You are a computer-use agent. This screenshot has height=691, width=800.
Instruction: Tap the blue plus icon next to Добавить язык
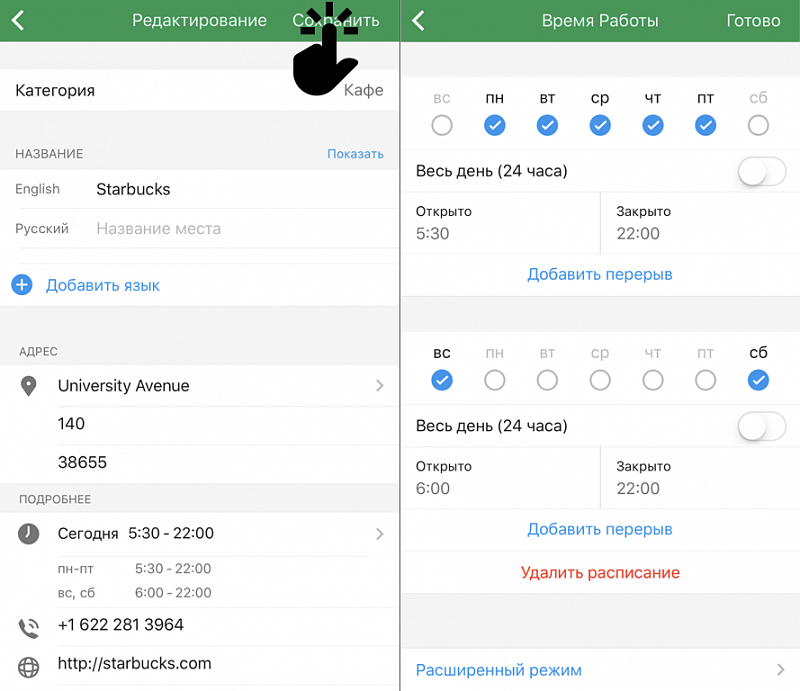click(x=22, y=285)
